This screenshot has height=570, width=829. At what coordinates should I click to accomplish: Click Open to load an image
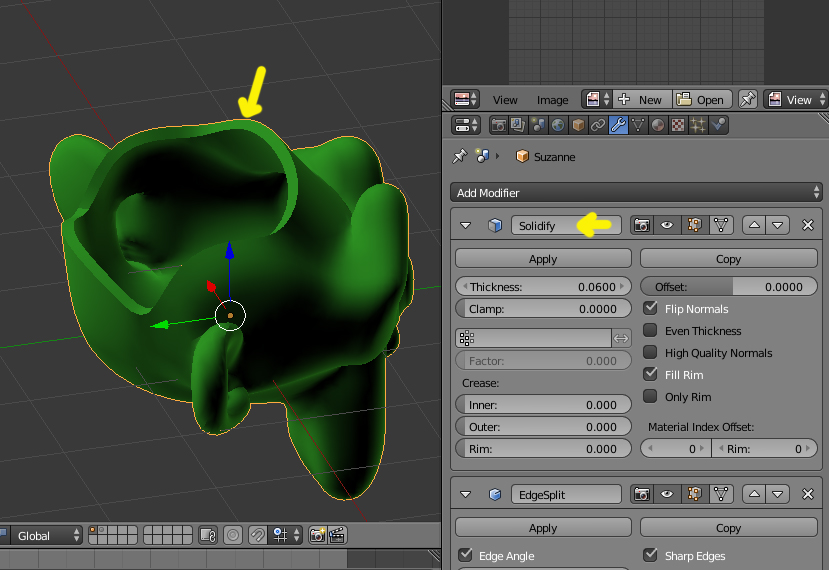[x=702, y=99]
